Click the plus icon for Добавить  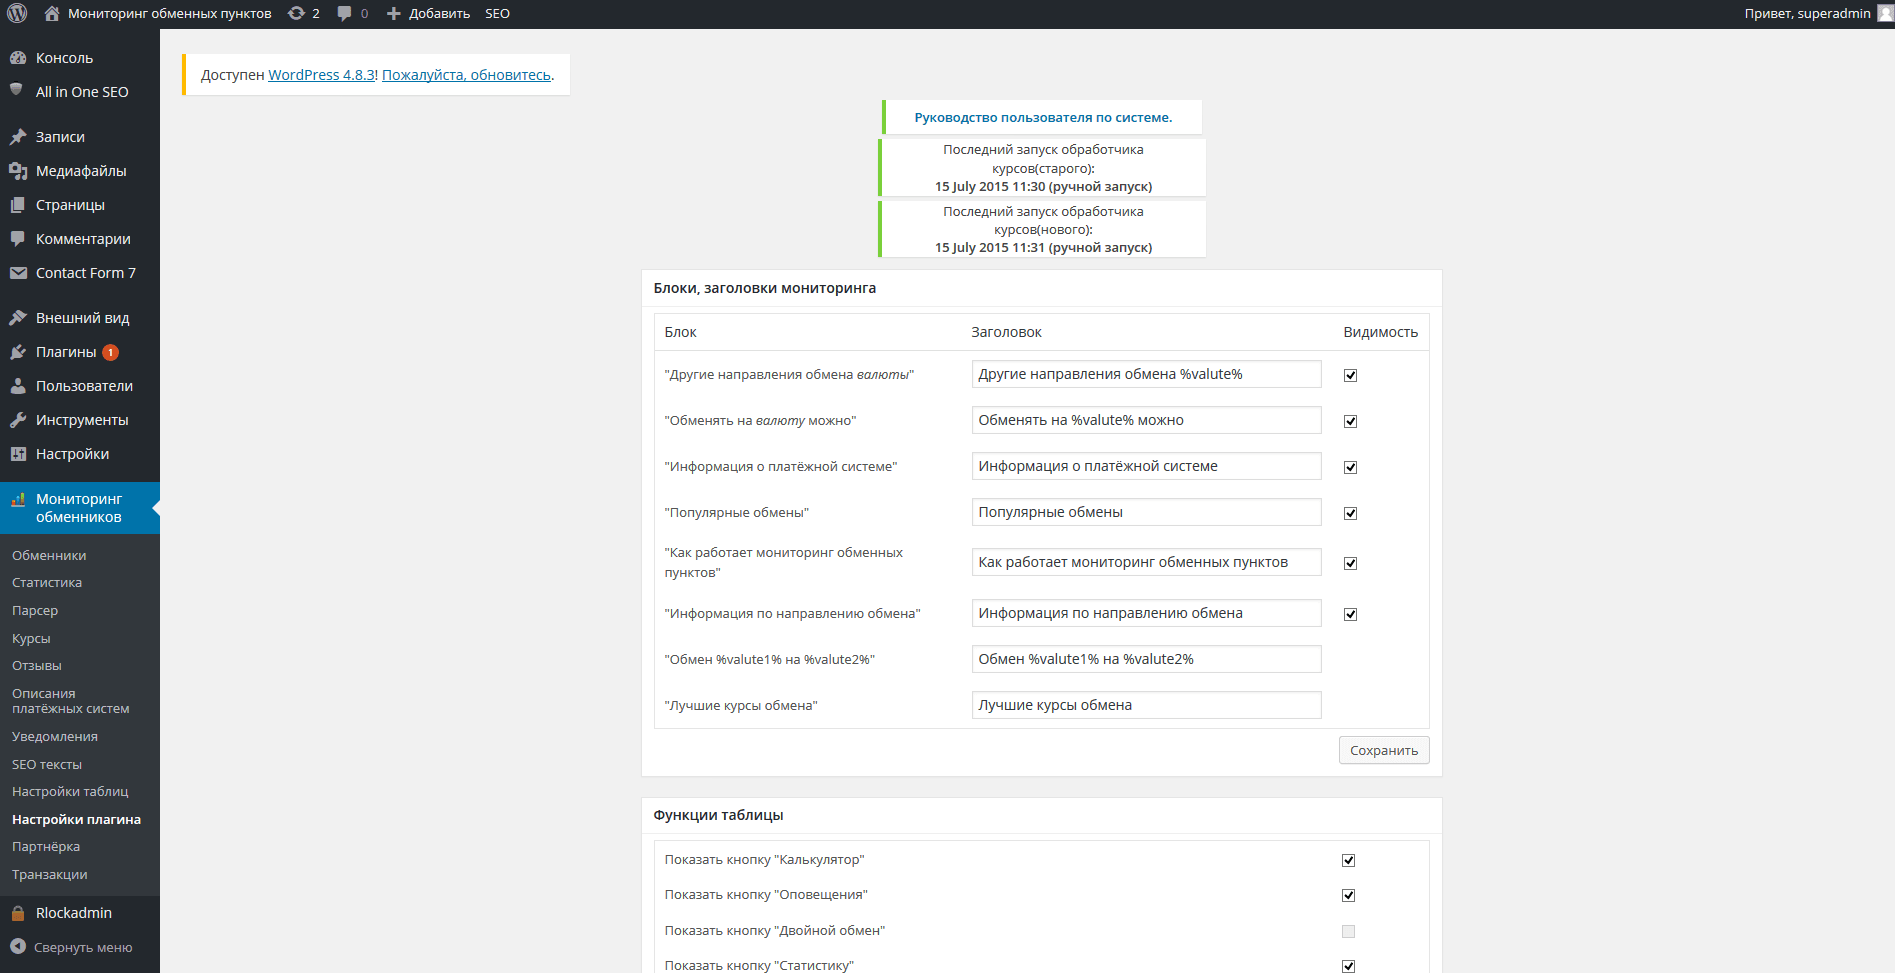pyautogui.click(x=393, y=13)
